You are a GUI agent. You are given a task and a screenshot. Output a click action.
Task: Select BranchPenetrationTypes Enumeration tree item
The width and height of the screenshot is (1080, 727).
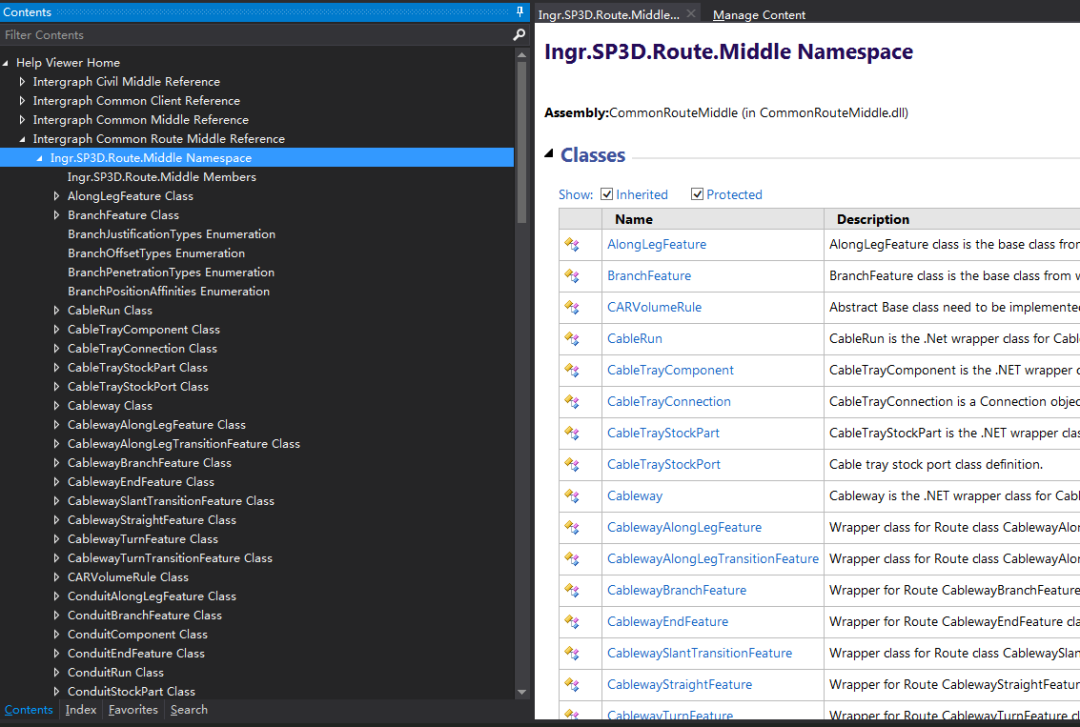pyautogui.click(x=171, y=272)
